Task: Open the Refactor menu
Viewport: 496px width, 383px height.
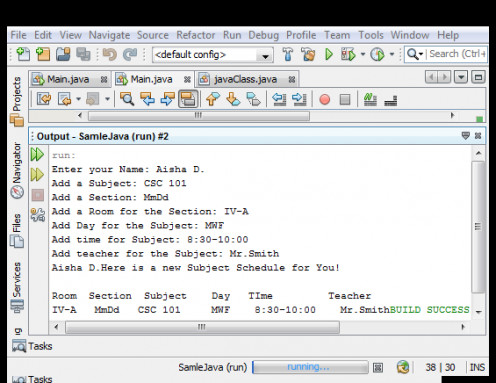Action: tap(196, 35)
